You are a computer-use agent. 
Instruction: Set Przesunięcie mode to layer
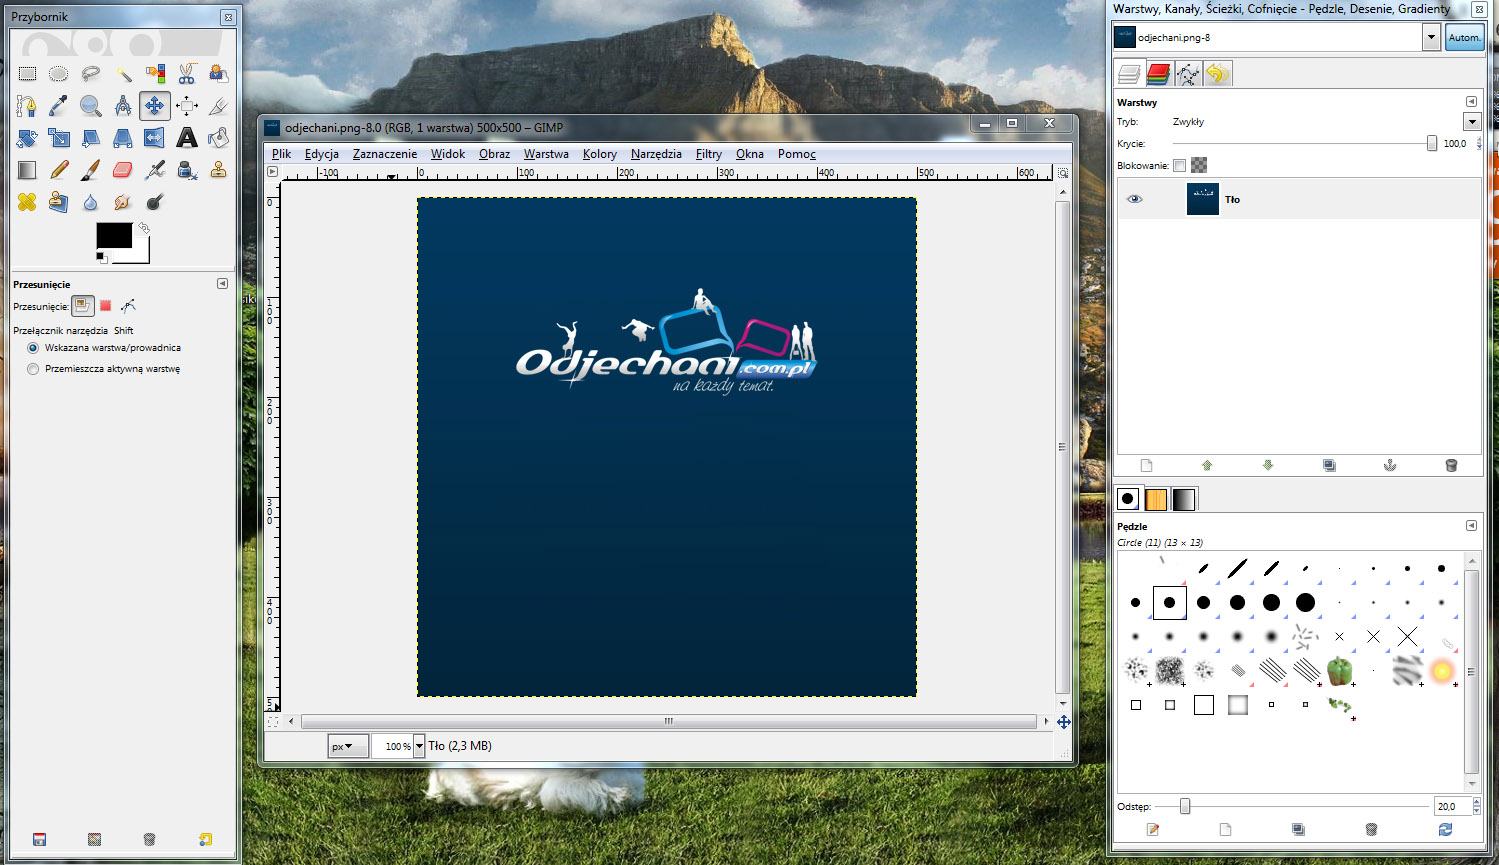[x=83, y=306]
